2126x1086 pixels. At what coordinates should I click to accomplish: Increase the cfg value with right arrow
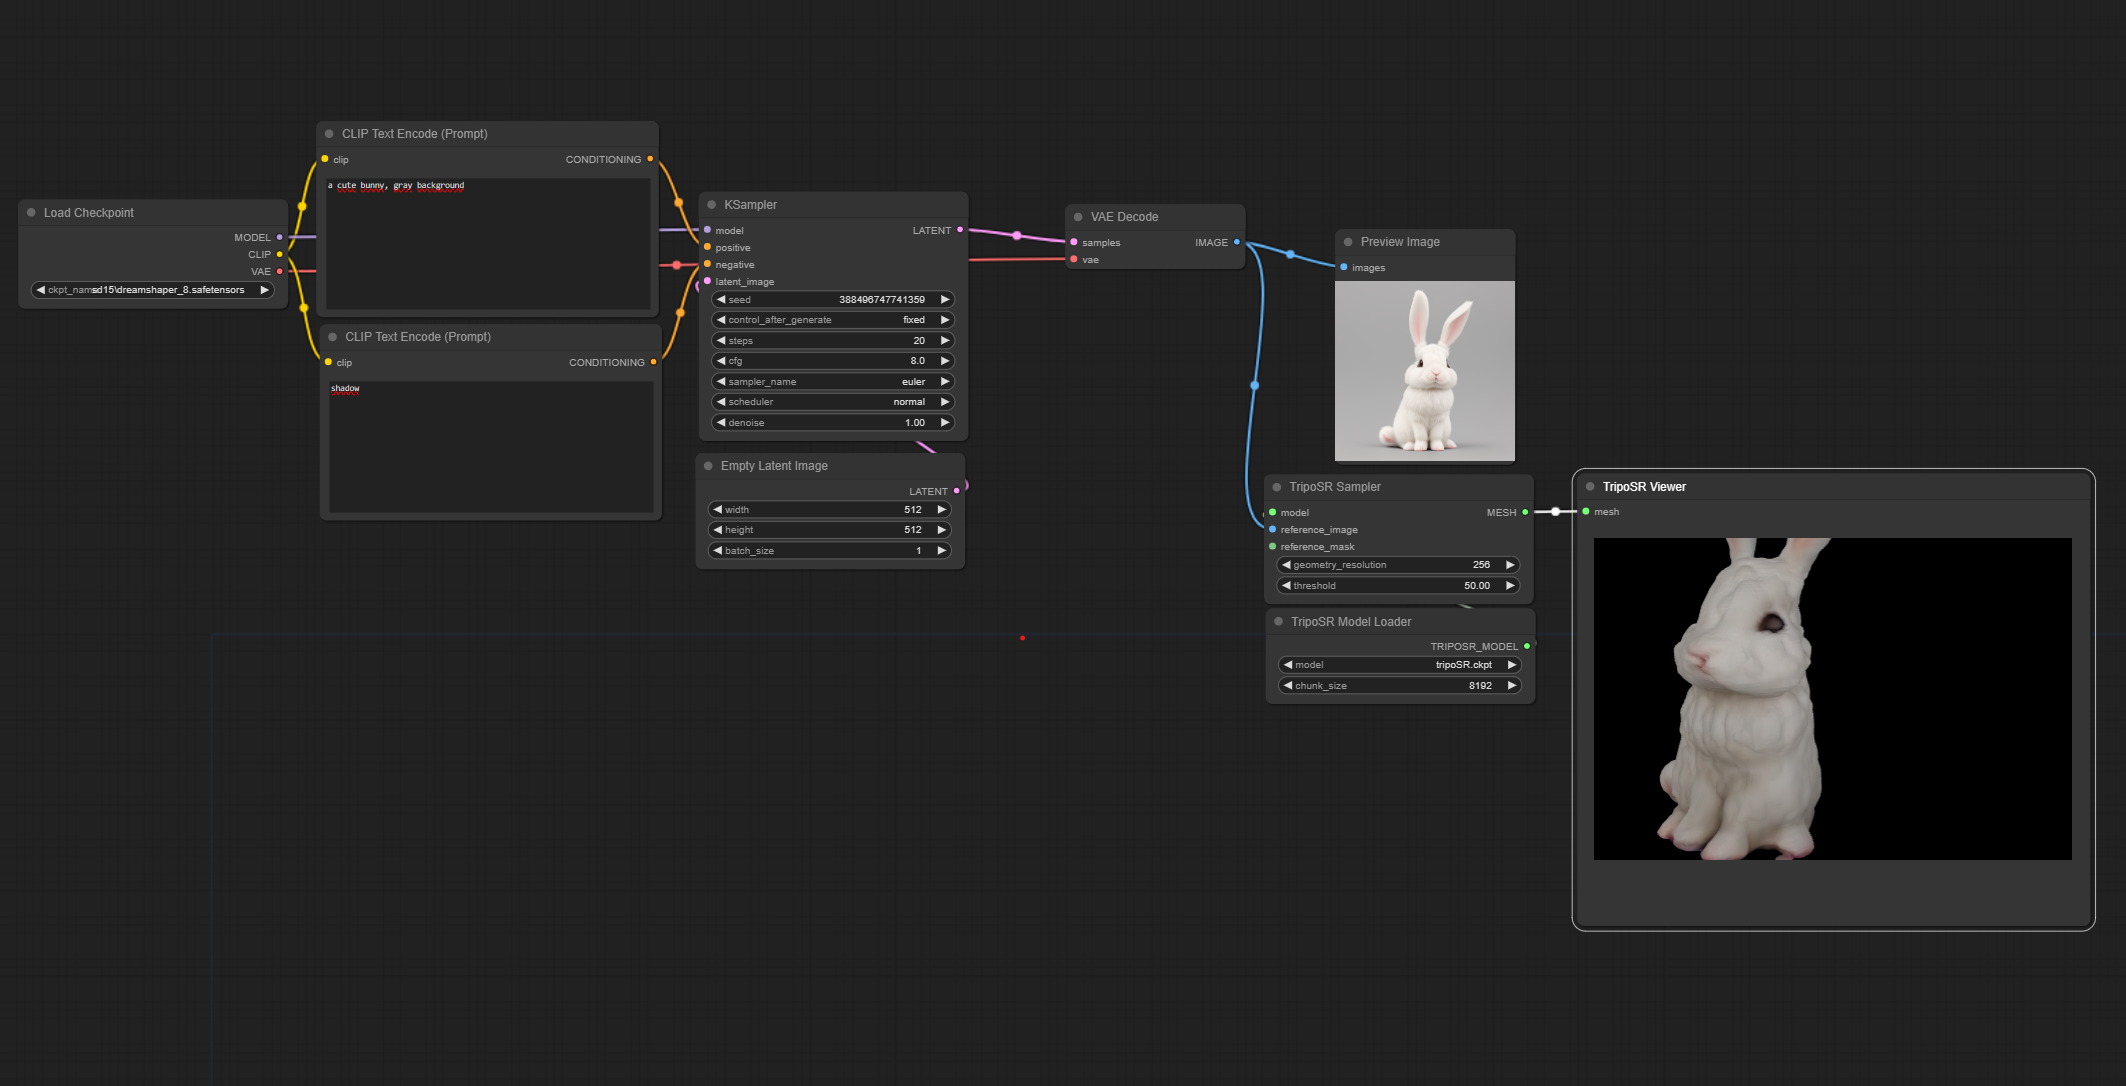click(x=944, y=361)
